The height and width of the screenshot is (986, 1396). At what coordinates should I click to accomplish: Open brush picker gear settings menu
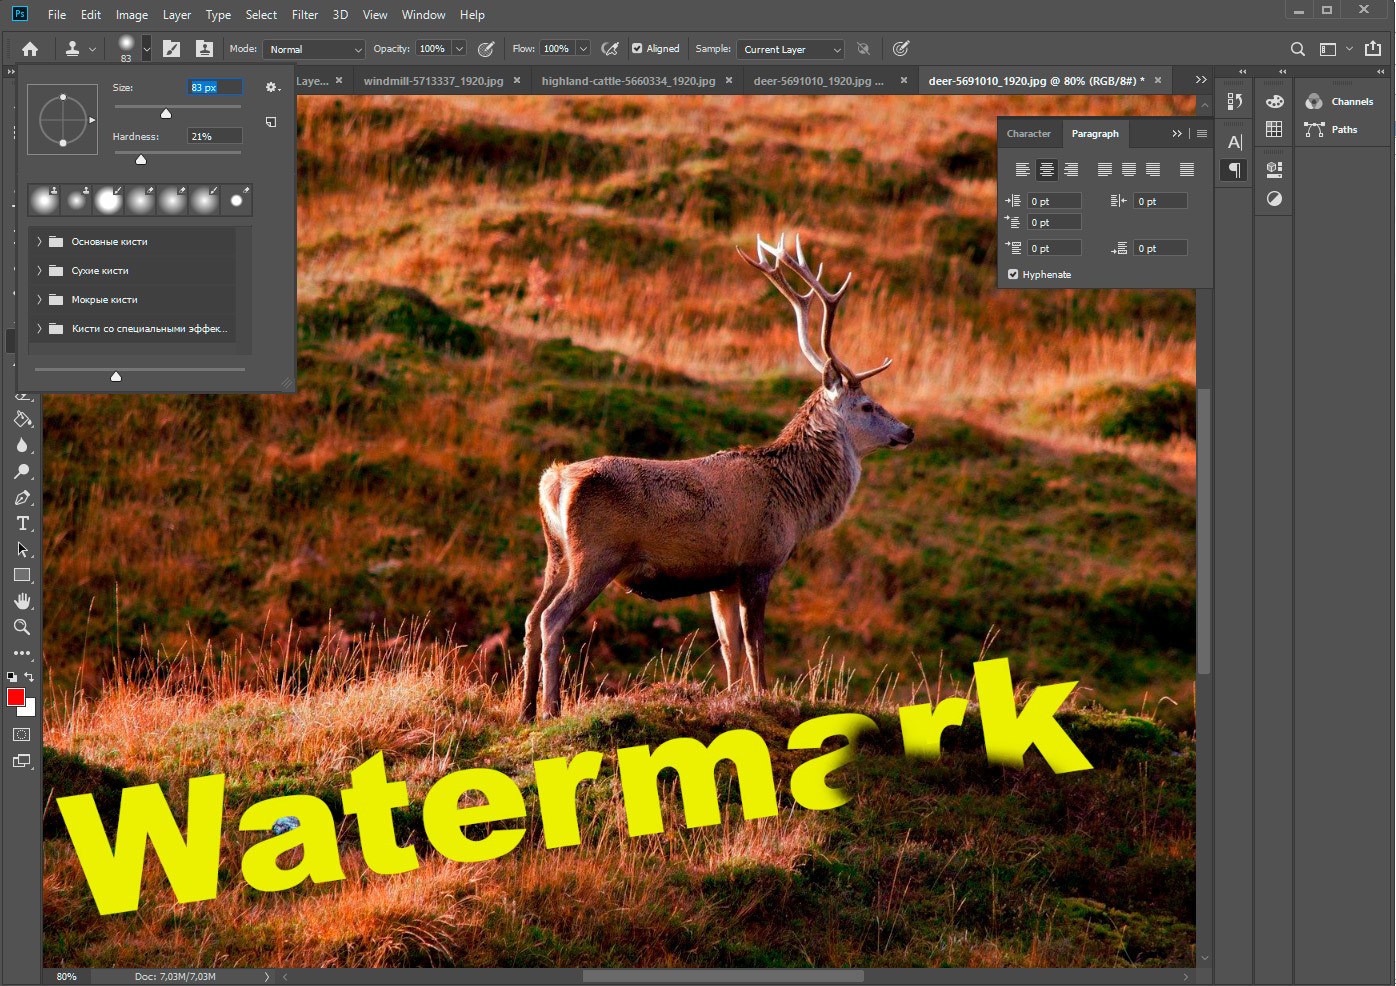point(272,88)
